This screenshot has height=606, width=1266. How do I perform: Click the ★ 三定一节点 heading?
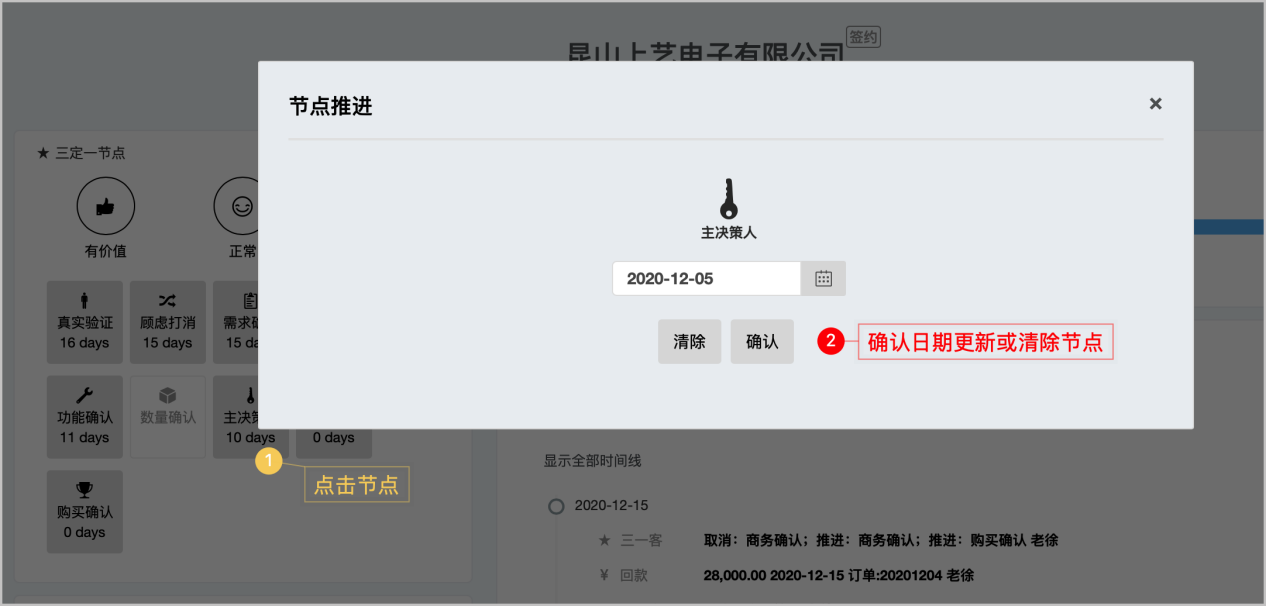[81, 153]
